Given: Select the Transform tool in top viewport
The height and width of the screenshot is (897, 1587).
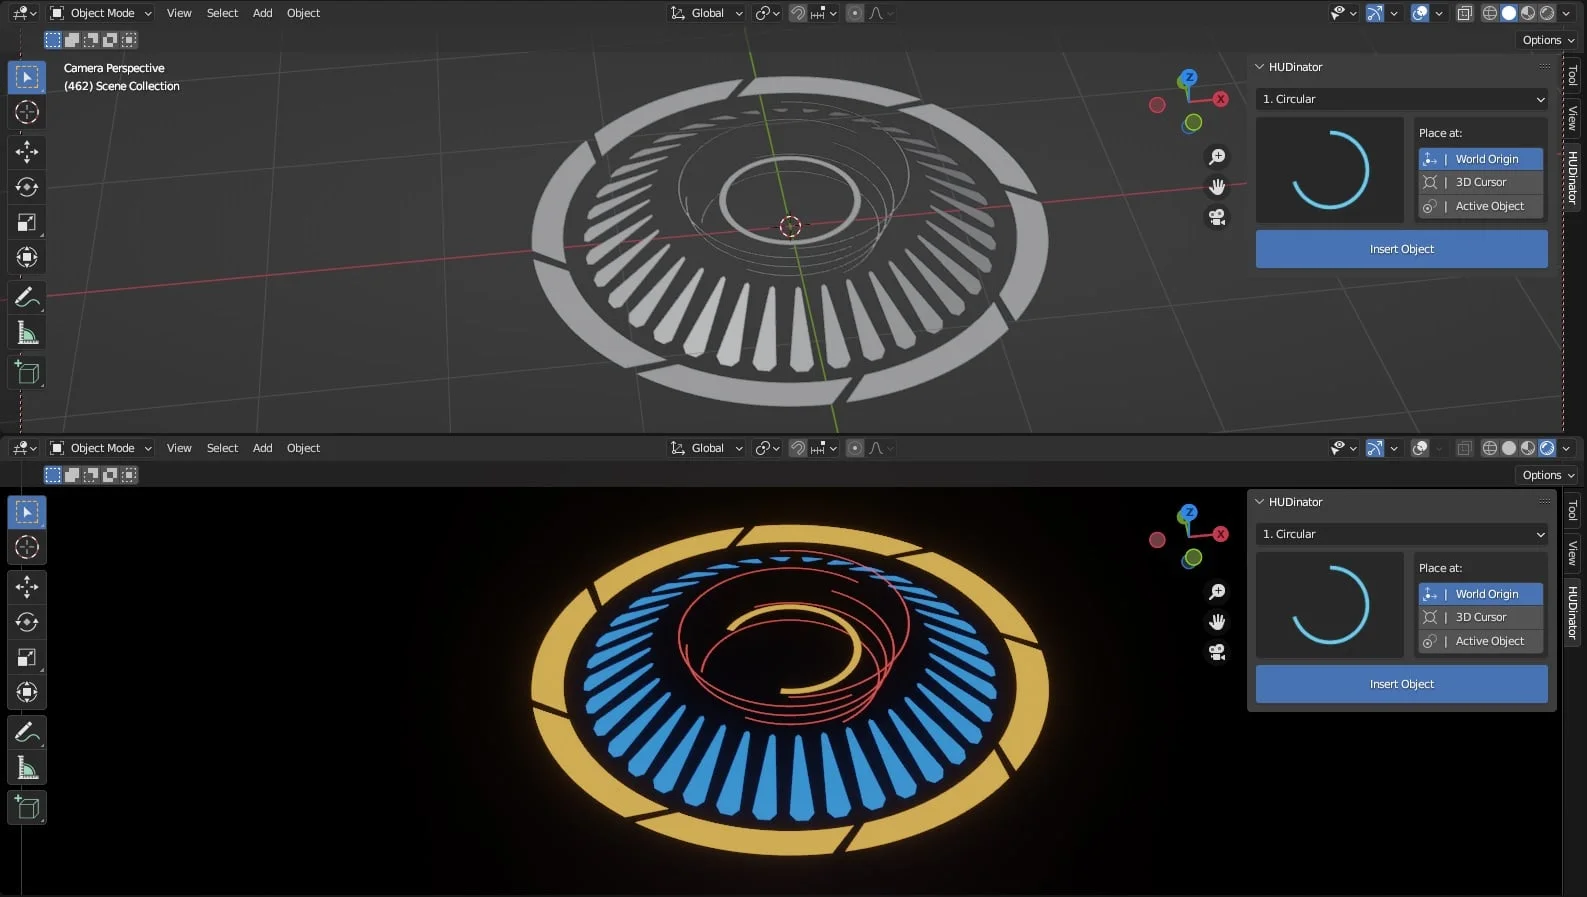Looking at the screenshot, I should (27, 257).
